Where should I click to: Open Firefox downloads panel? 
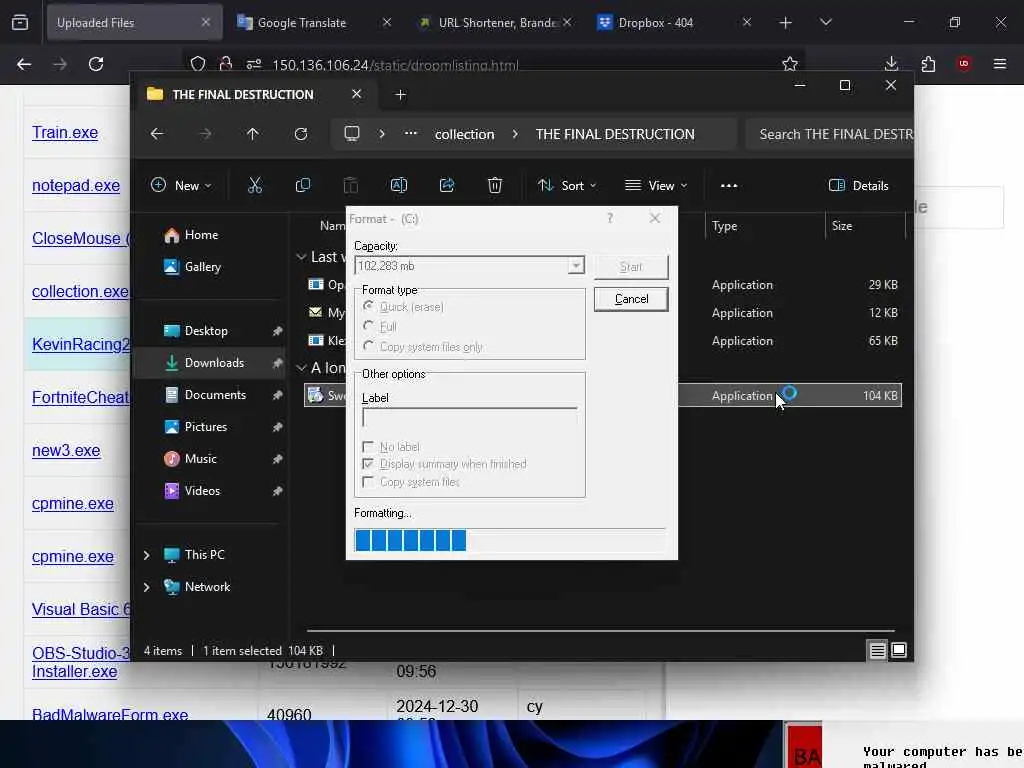pyautogui.click(x=891, y=64)
